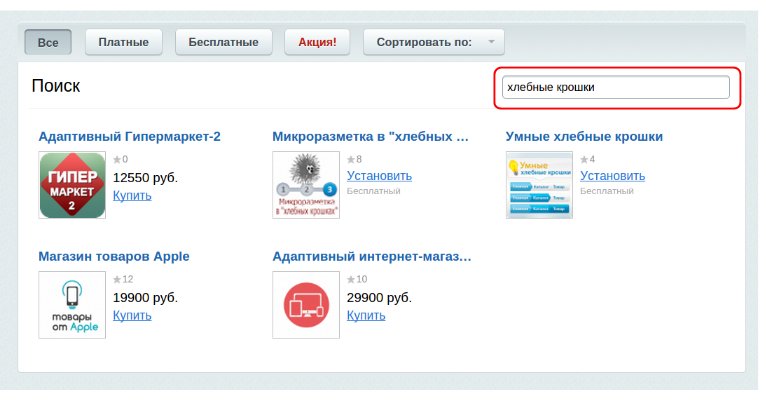Click the star rating of Адаптивный Гипермаркет-2
This screenshot has width=766, height=407.
[120, 159]
